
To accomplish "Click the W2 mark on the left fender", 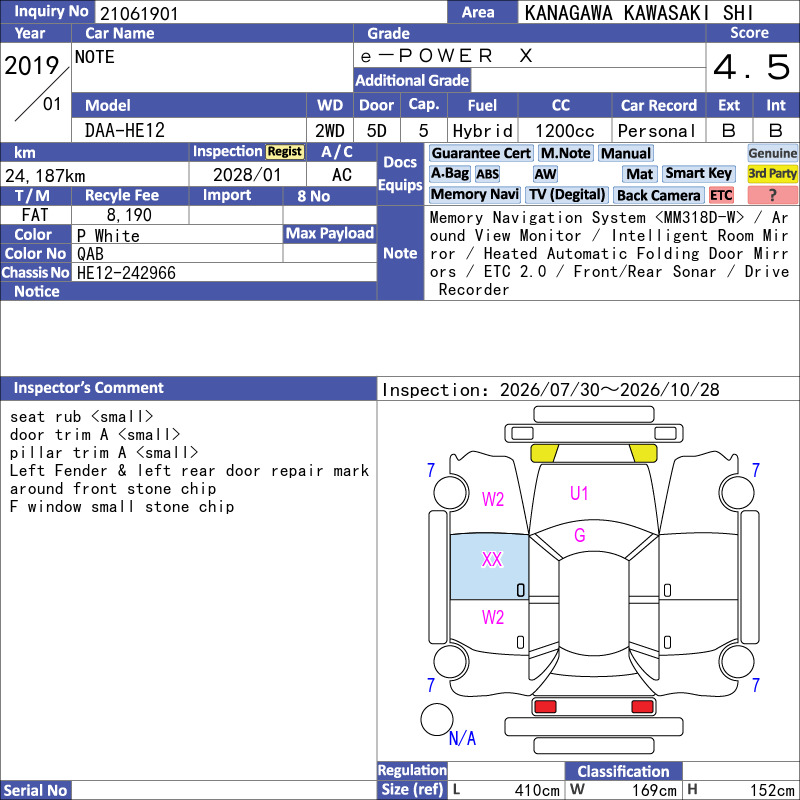I will pyautogui.click(x=493, y=499).
